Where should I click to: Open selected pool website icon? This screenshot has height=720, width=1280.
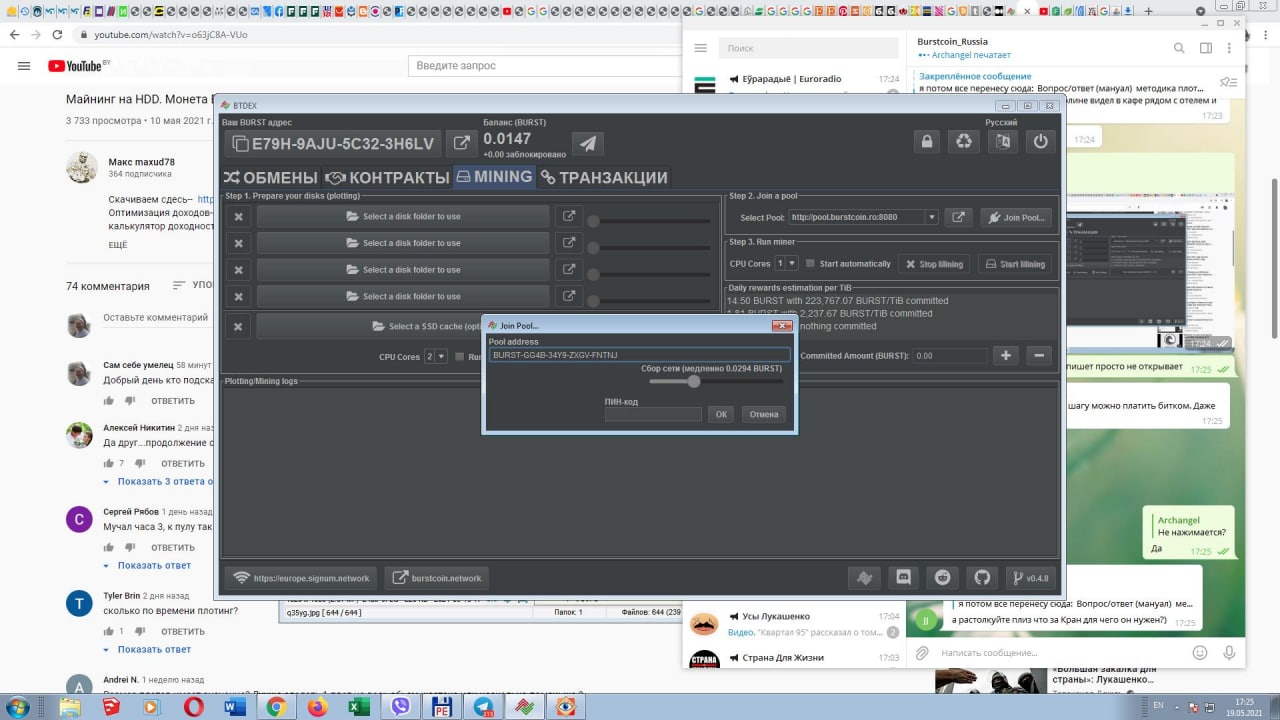[x=958, y=217]
